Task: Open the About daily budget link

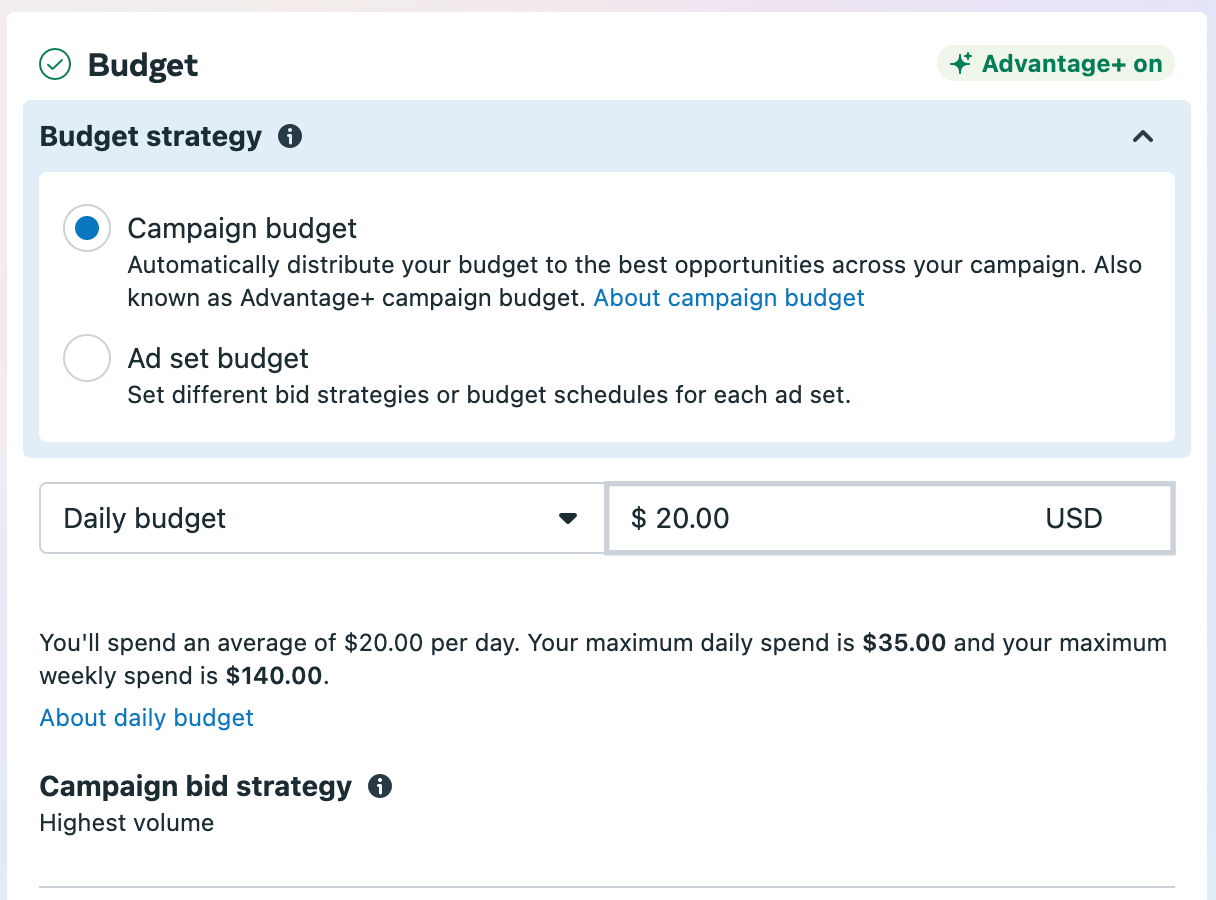Action: [x=147, y=718]
